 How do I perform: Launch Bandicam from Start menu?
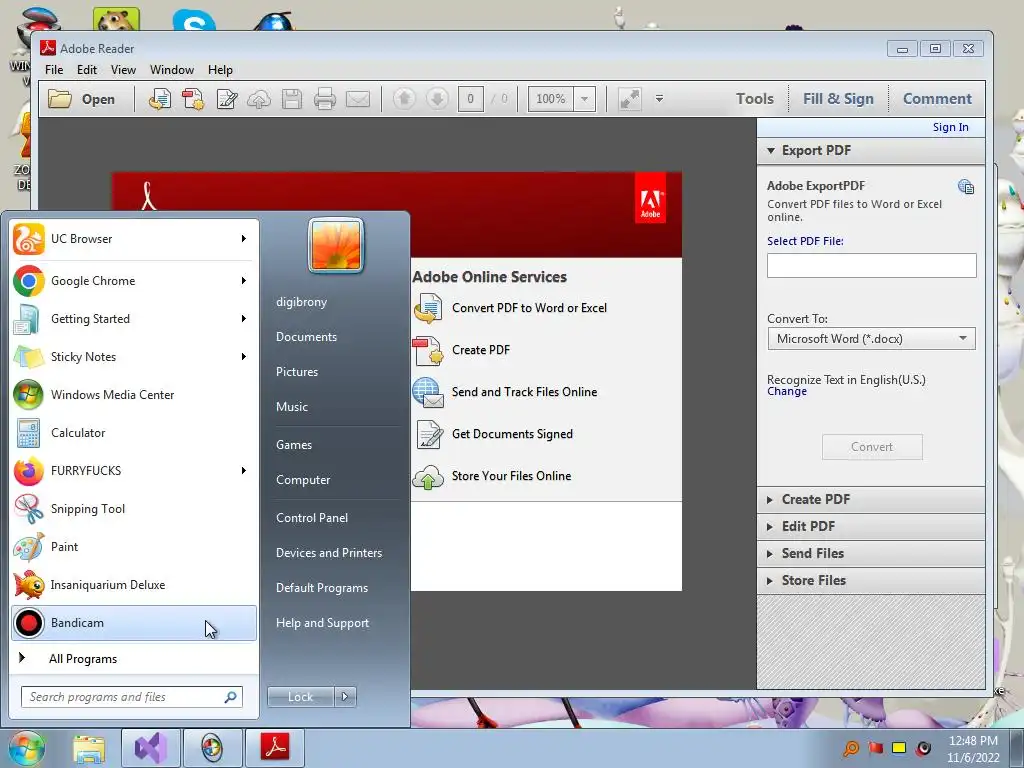point(134,623)
